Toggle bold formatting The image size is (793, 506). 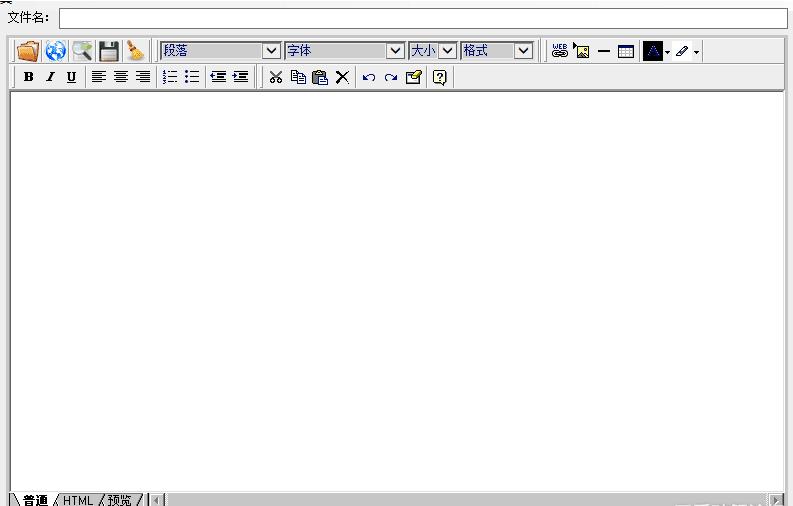coord(28,77)
